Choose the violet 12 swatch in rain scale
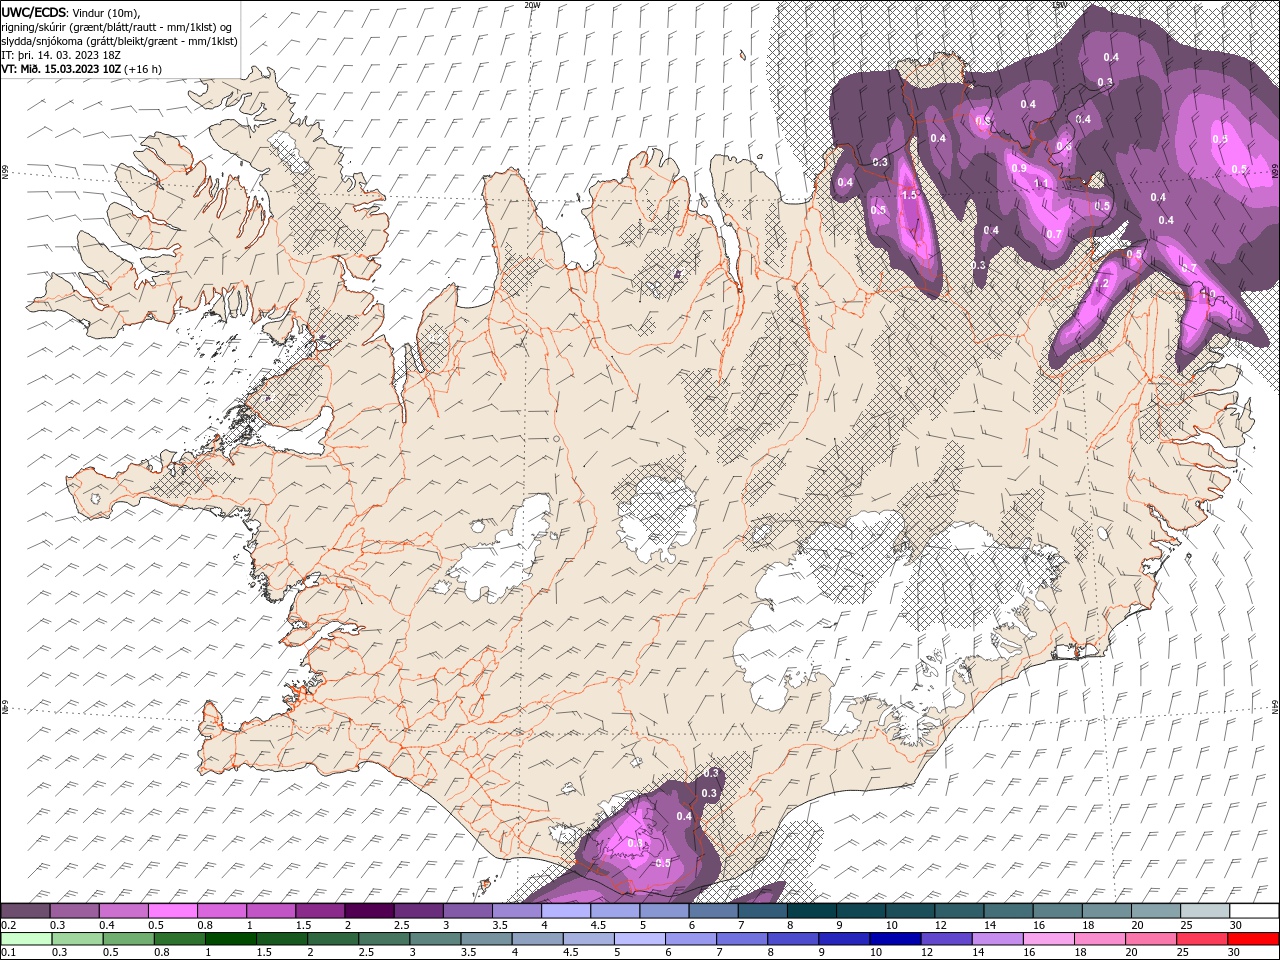The height and width of the screenshot is (960, 1280). 945,939
